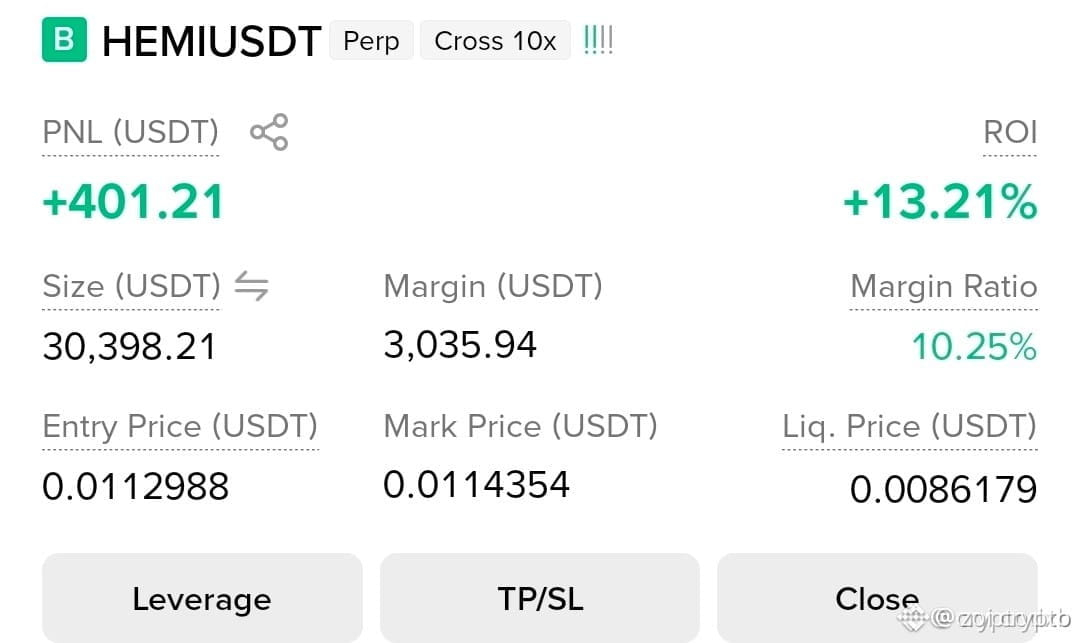Click the Margin Ratio label
Image resolution: width=1079 pixels, height=643 pixels.
click(943, 286)
